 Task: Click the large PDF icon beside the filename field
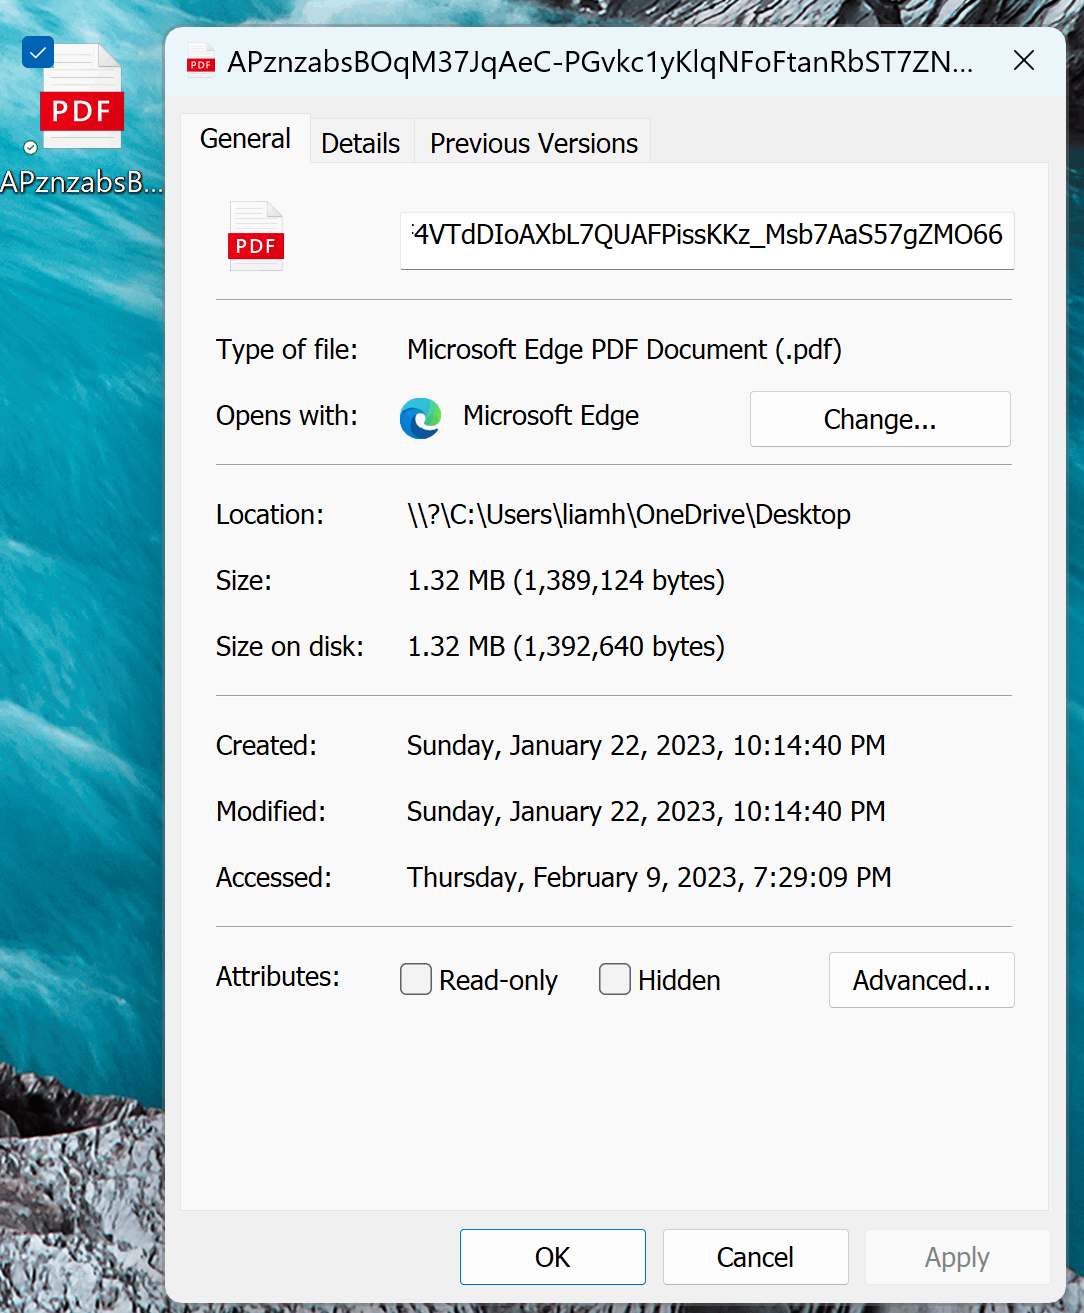click(x=256, y=236)
